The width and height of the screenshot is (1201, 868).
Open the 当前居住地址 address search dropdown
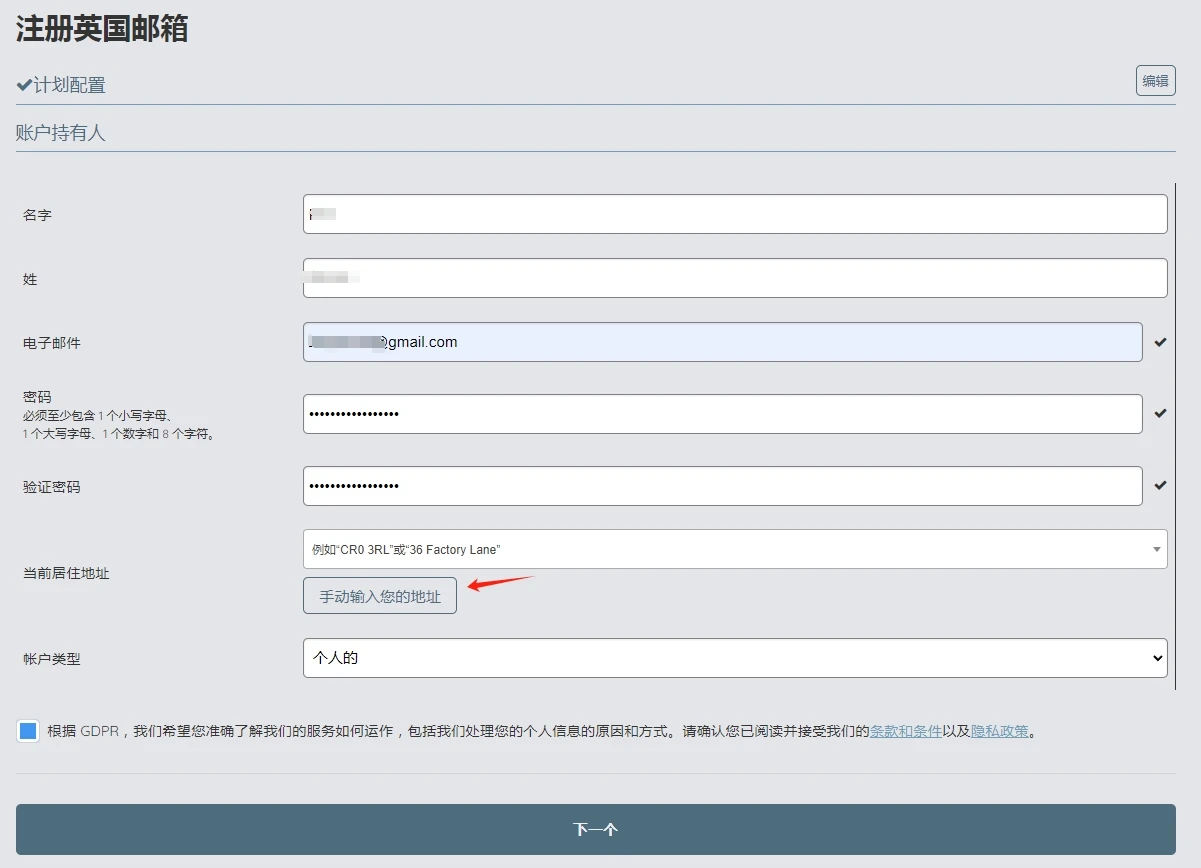click(x=735, y=549)
